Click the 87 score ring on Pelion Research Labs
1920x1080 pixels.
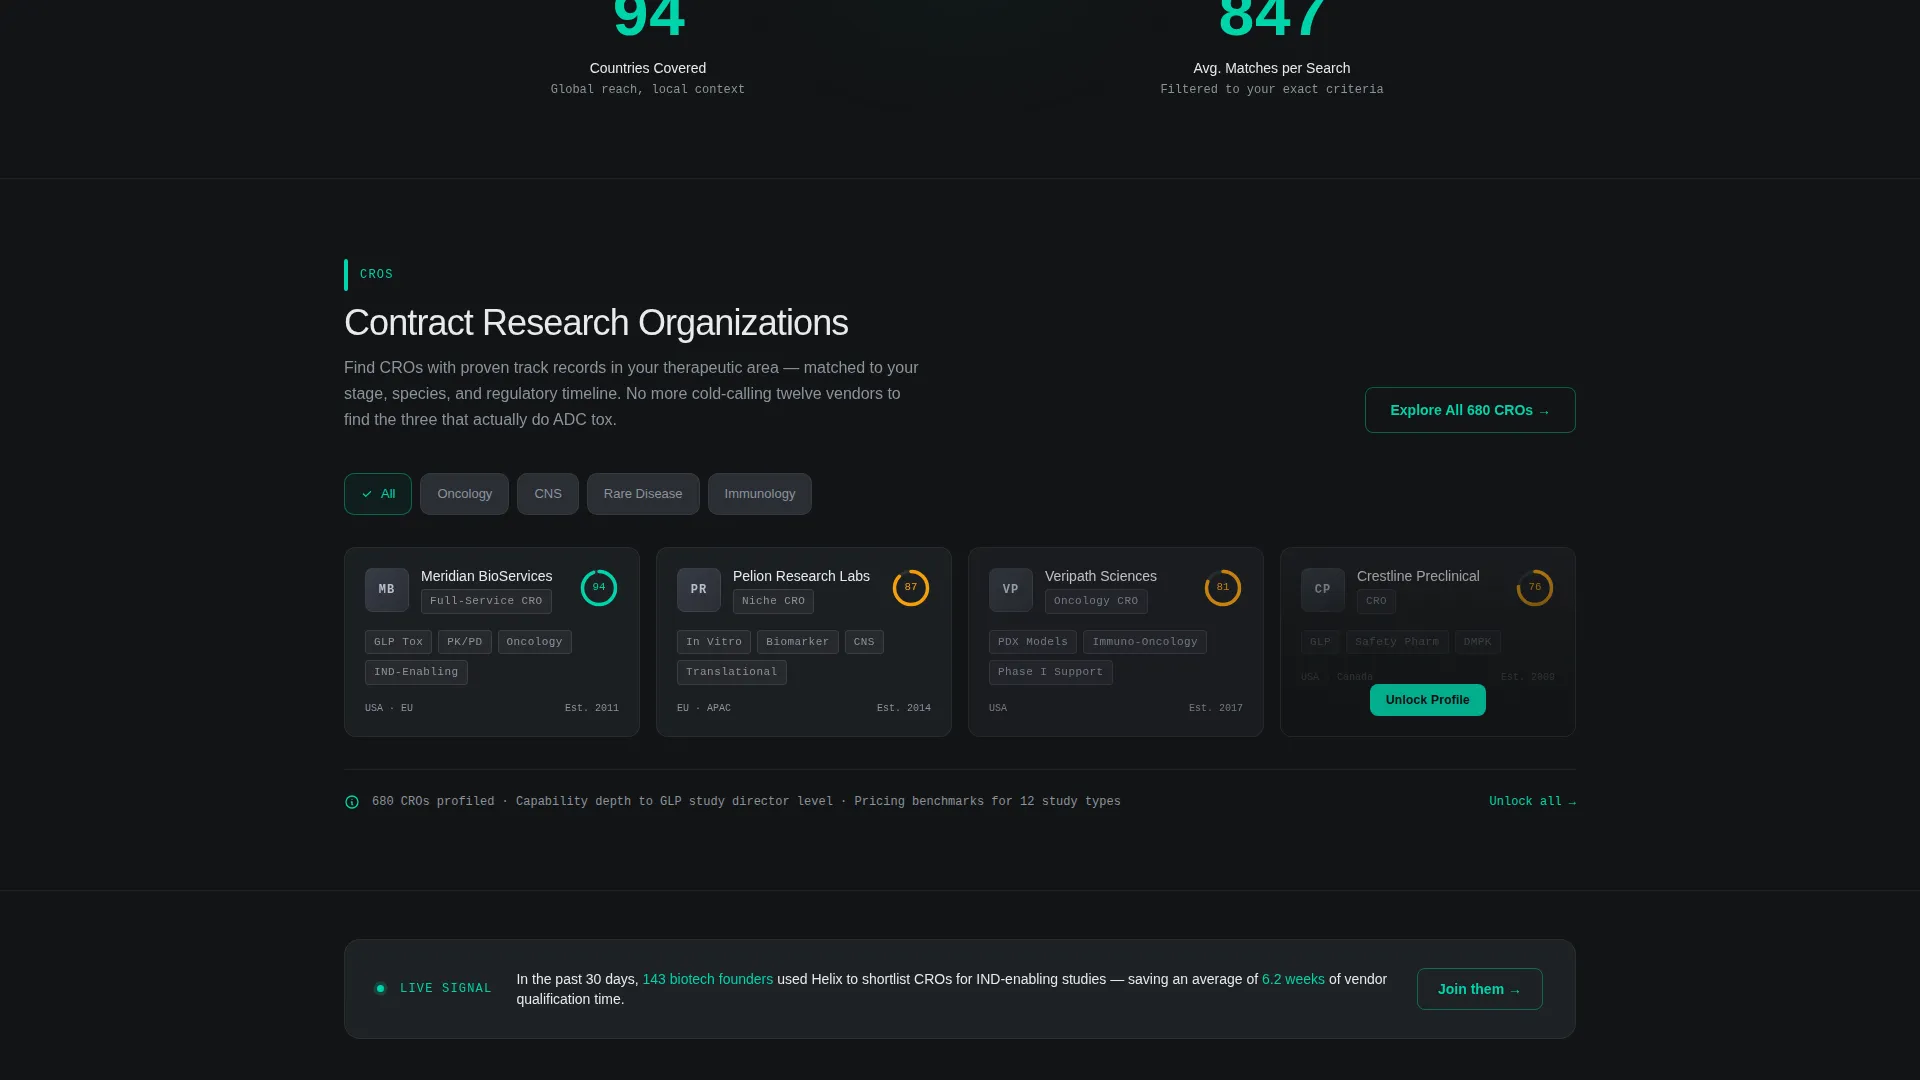click(x=911, y=588)
